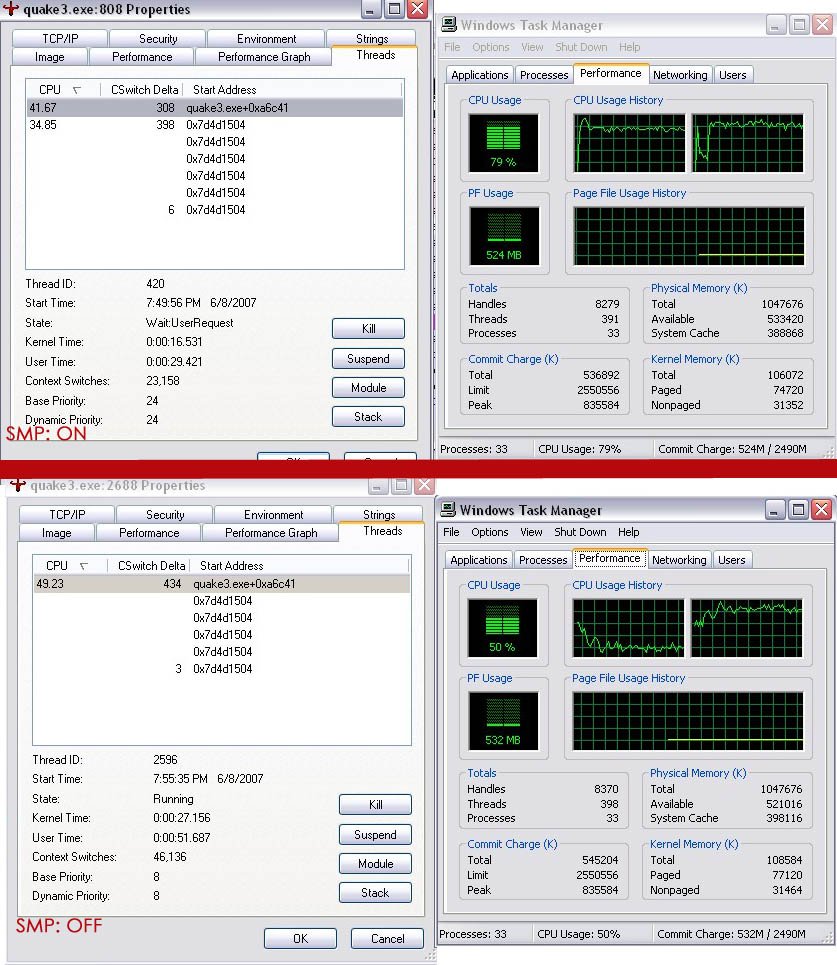This screenshot has width=837, height=965.
Task: Click quake3.exe:808 Properties title bar icon
Action: coord(10,9)
